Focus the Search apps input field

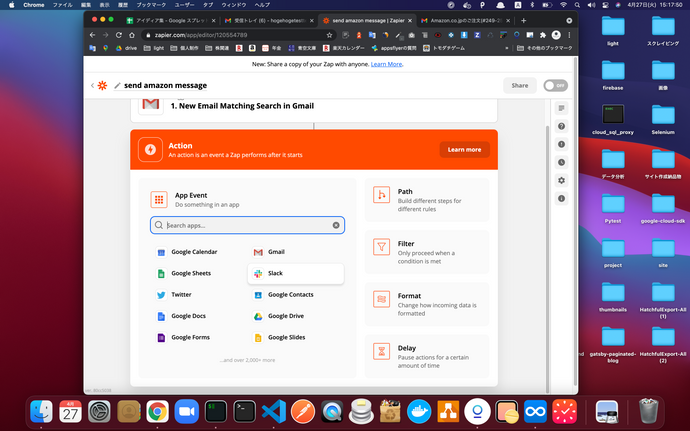(x=247, y=225)
